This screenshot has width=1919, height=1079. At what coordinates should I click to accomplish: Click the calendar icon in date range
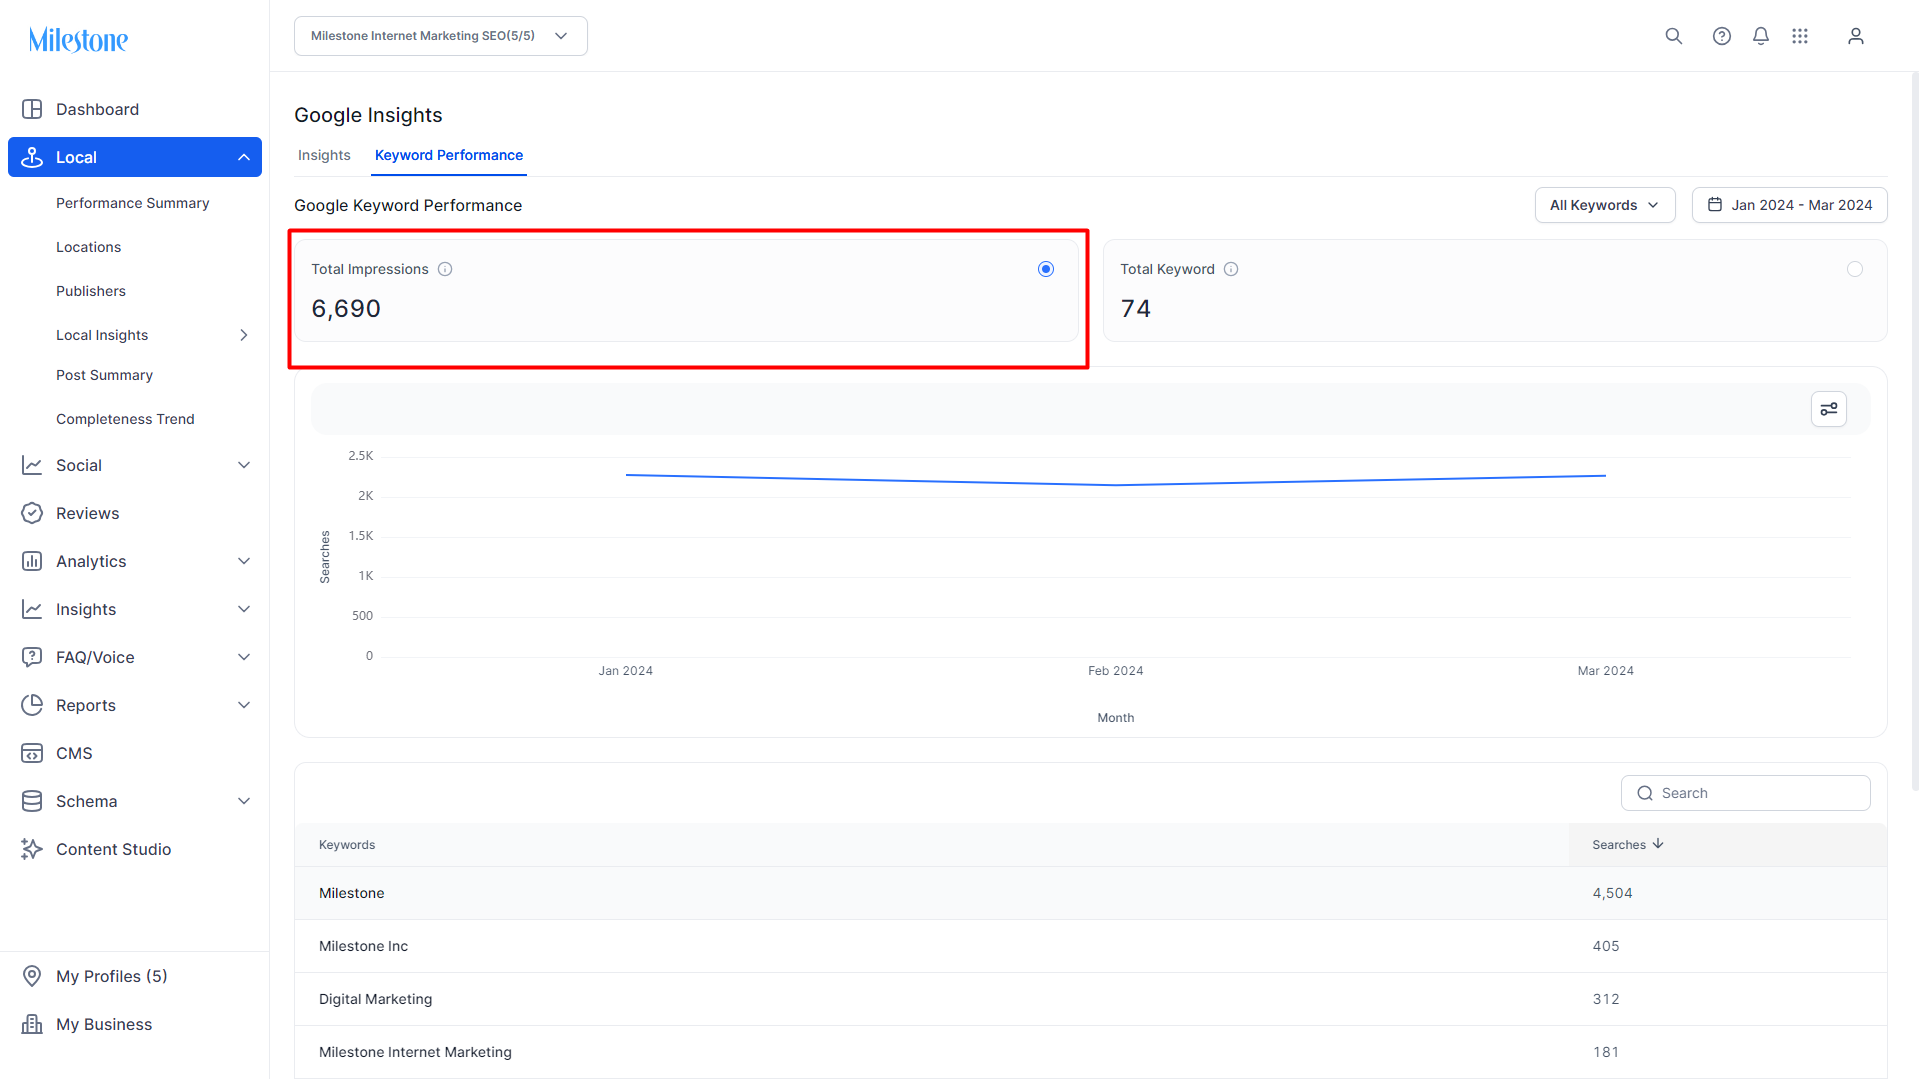(x=1715, y=205)
